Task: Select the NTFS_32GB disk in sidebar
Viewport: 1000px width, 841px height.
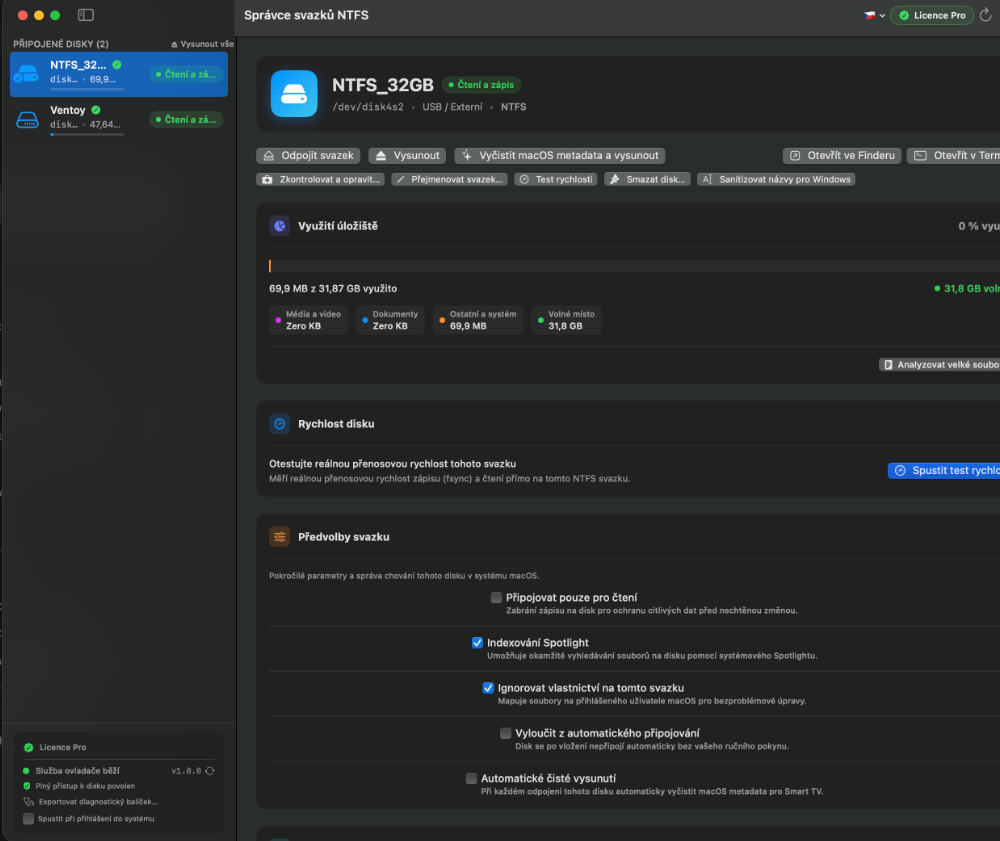Action: point(119,75)
